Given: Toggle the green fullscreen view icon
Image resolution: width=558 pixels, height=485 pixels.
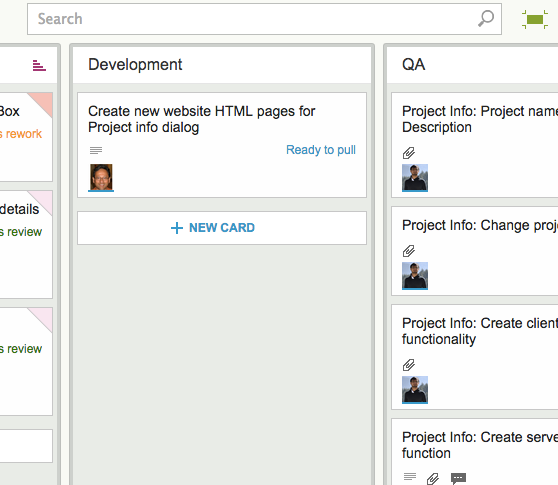Looking at the screenshot, I should tap(535, 19).
